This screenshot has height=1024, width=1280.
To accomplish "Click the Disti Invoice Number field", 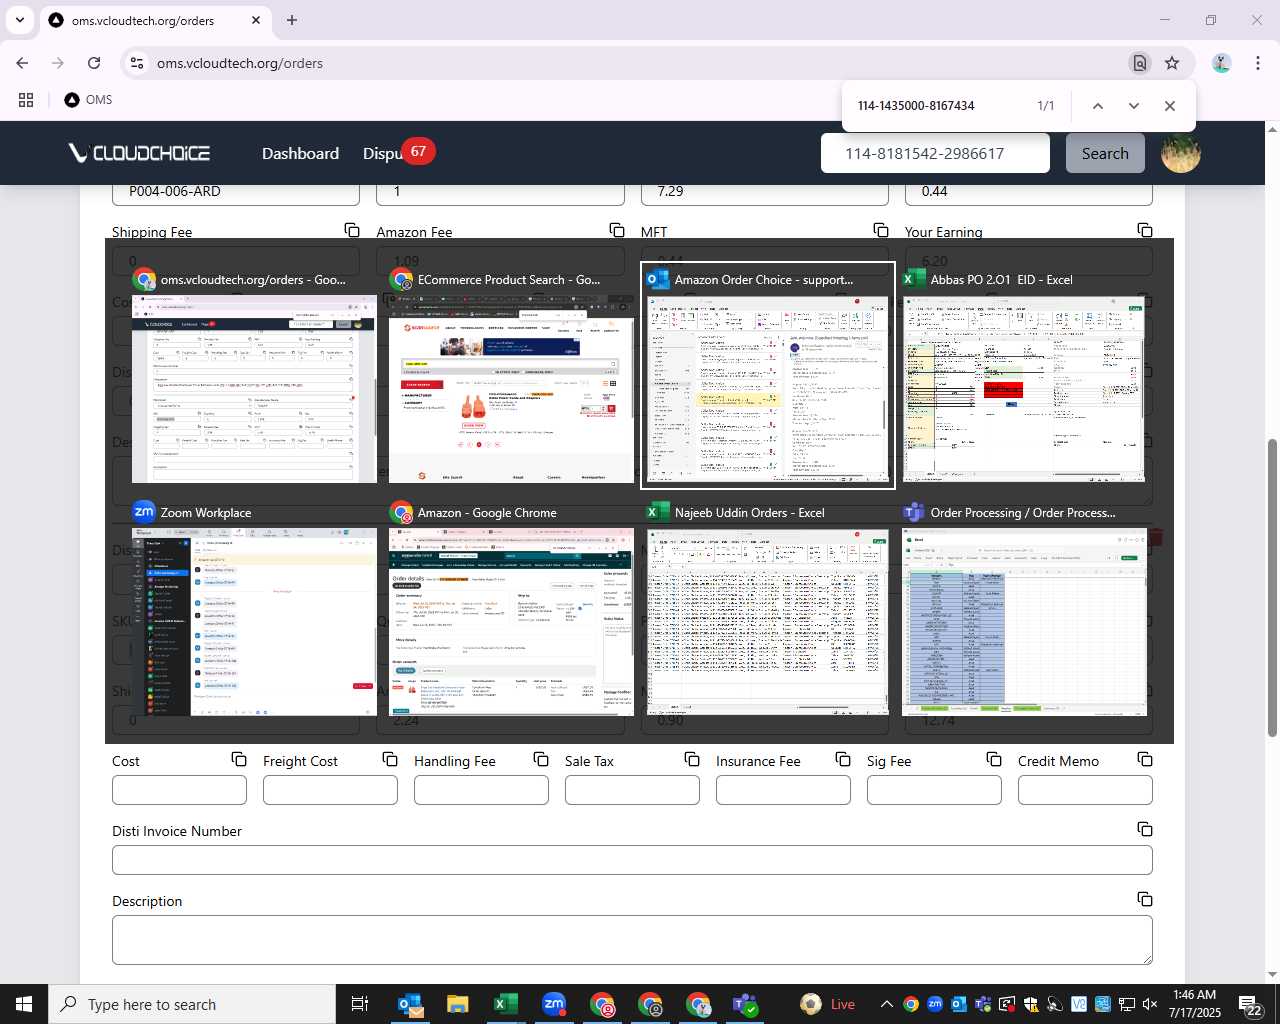I will [x=632, y=860].
